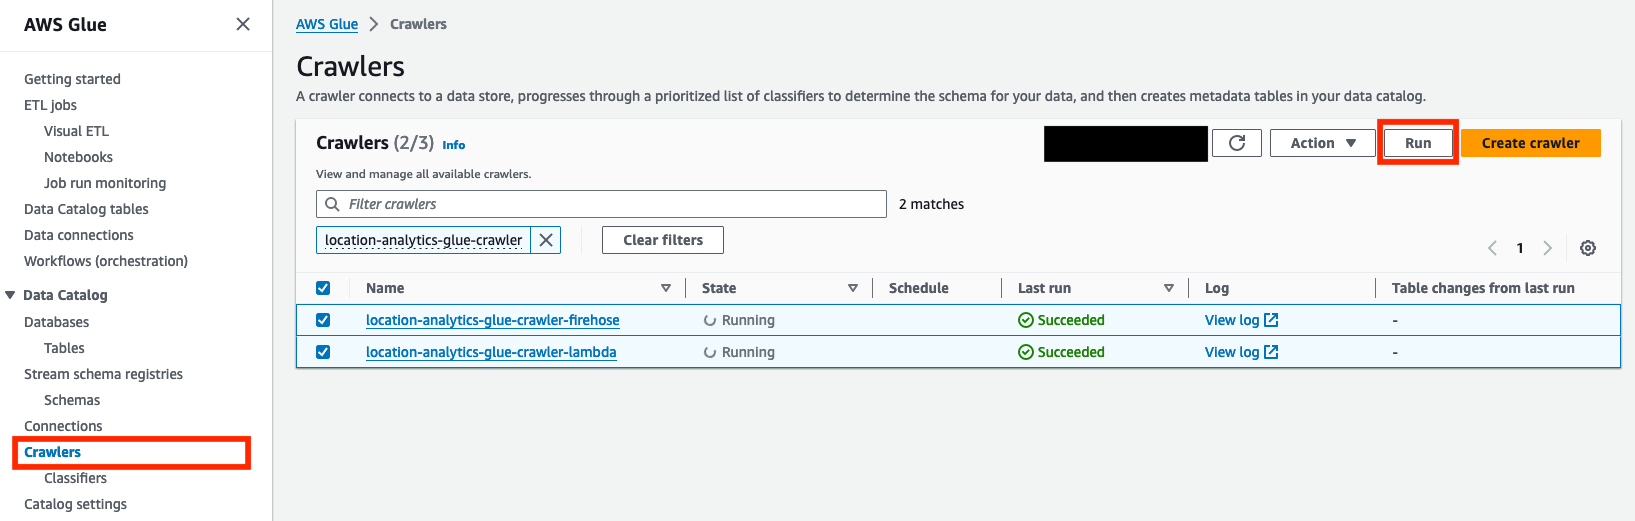Go to next page of crawlers
This screenshot has width=1635, height=521.
[x=1547, y=248]
